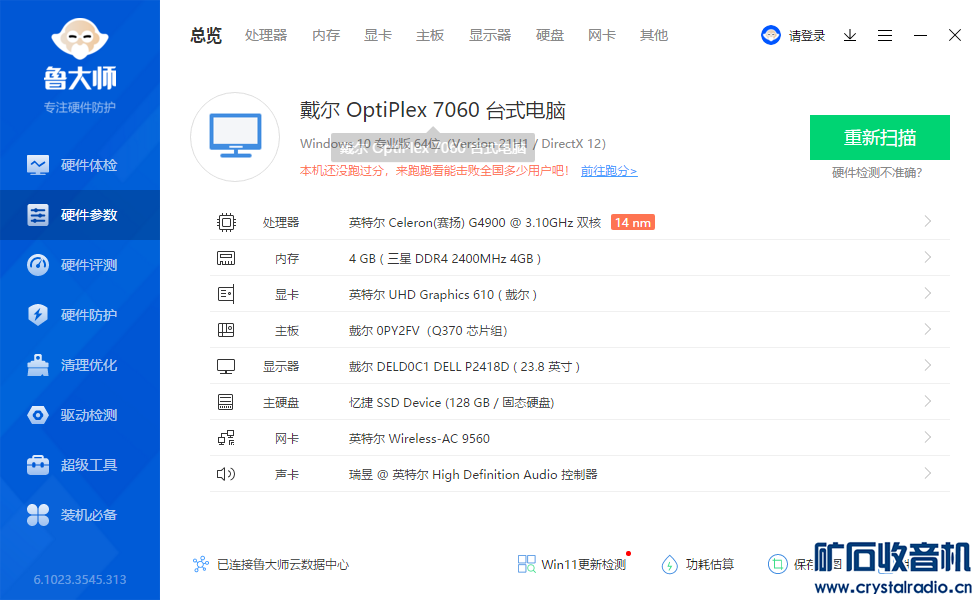
Task: Click version number 6.1023.3545.313
Action: click(80, 579)
